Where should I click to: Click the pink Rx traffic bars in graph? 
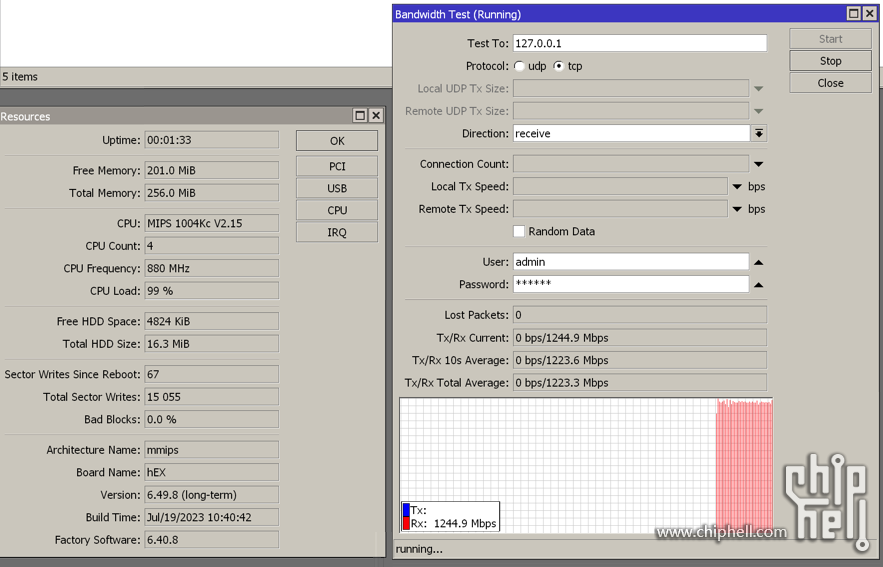click(744, 466)
